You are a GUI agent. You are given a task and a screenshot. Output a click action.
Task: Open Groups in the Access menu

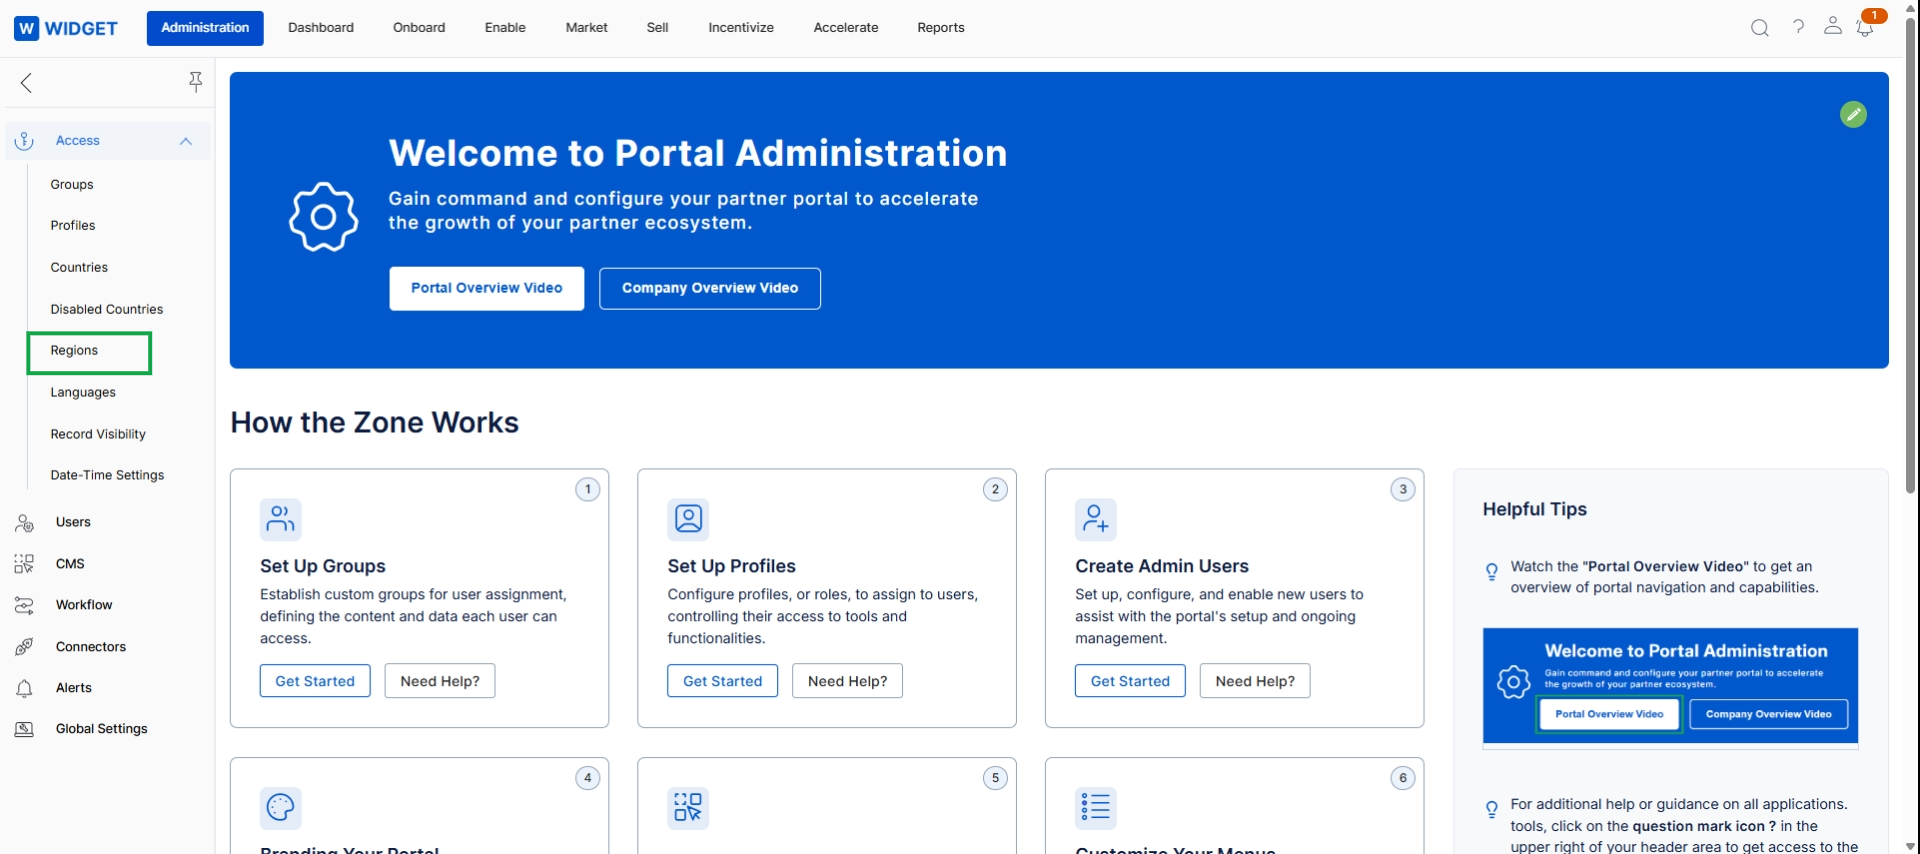[72, 185]
